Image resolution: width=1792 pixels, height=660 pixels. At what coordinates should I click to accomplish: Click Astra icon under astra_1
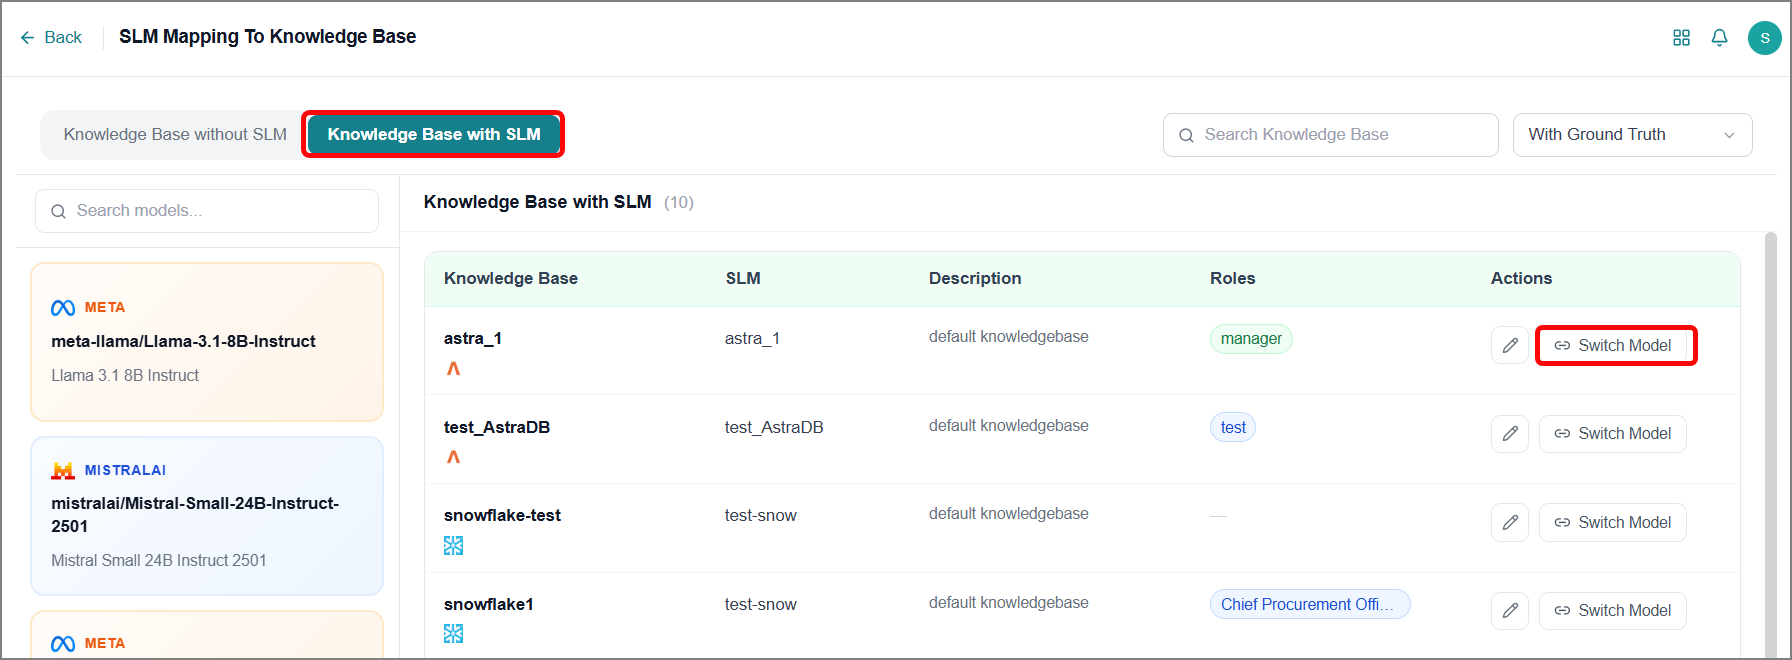pyautogui.click(x=453, y=369)
